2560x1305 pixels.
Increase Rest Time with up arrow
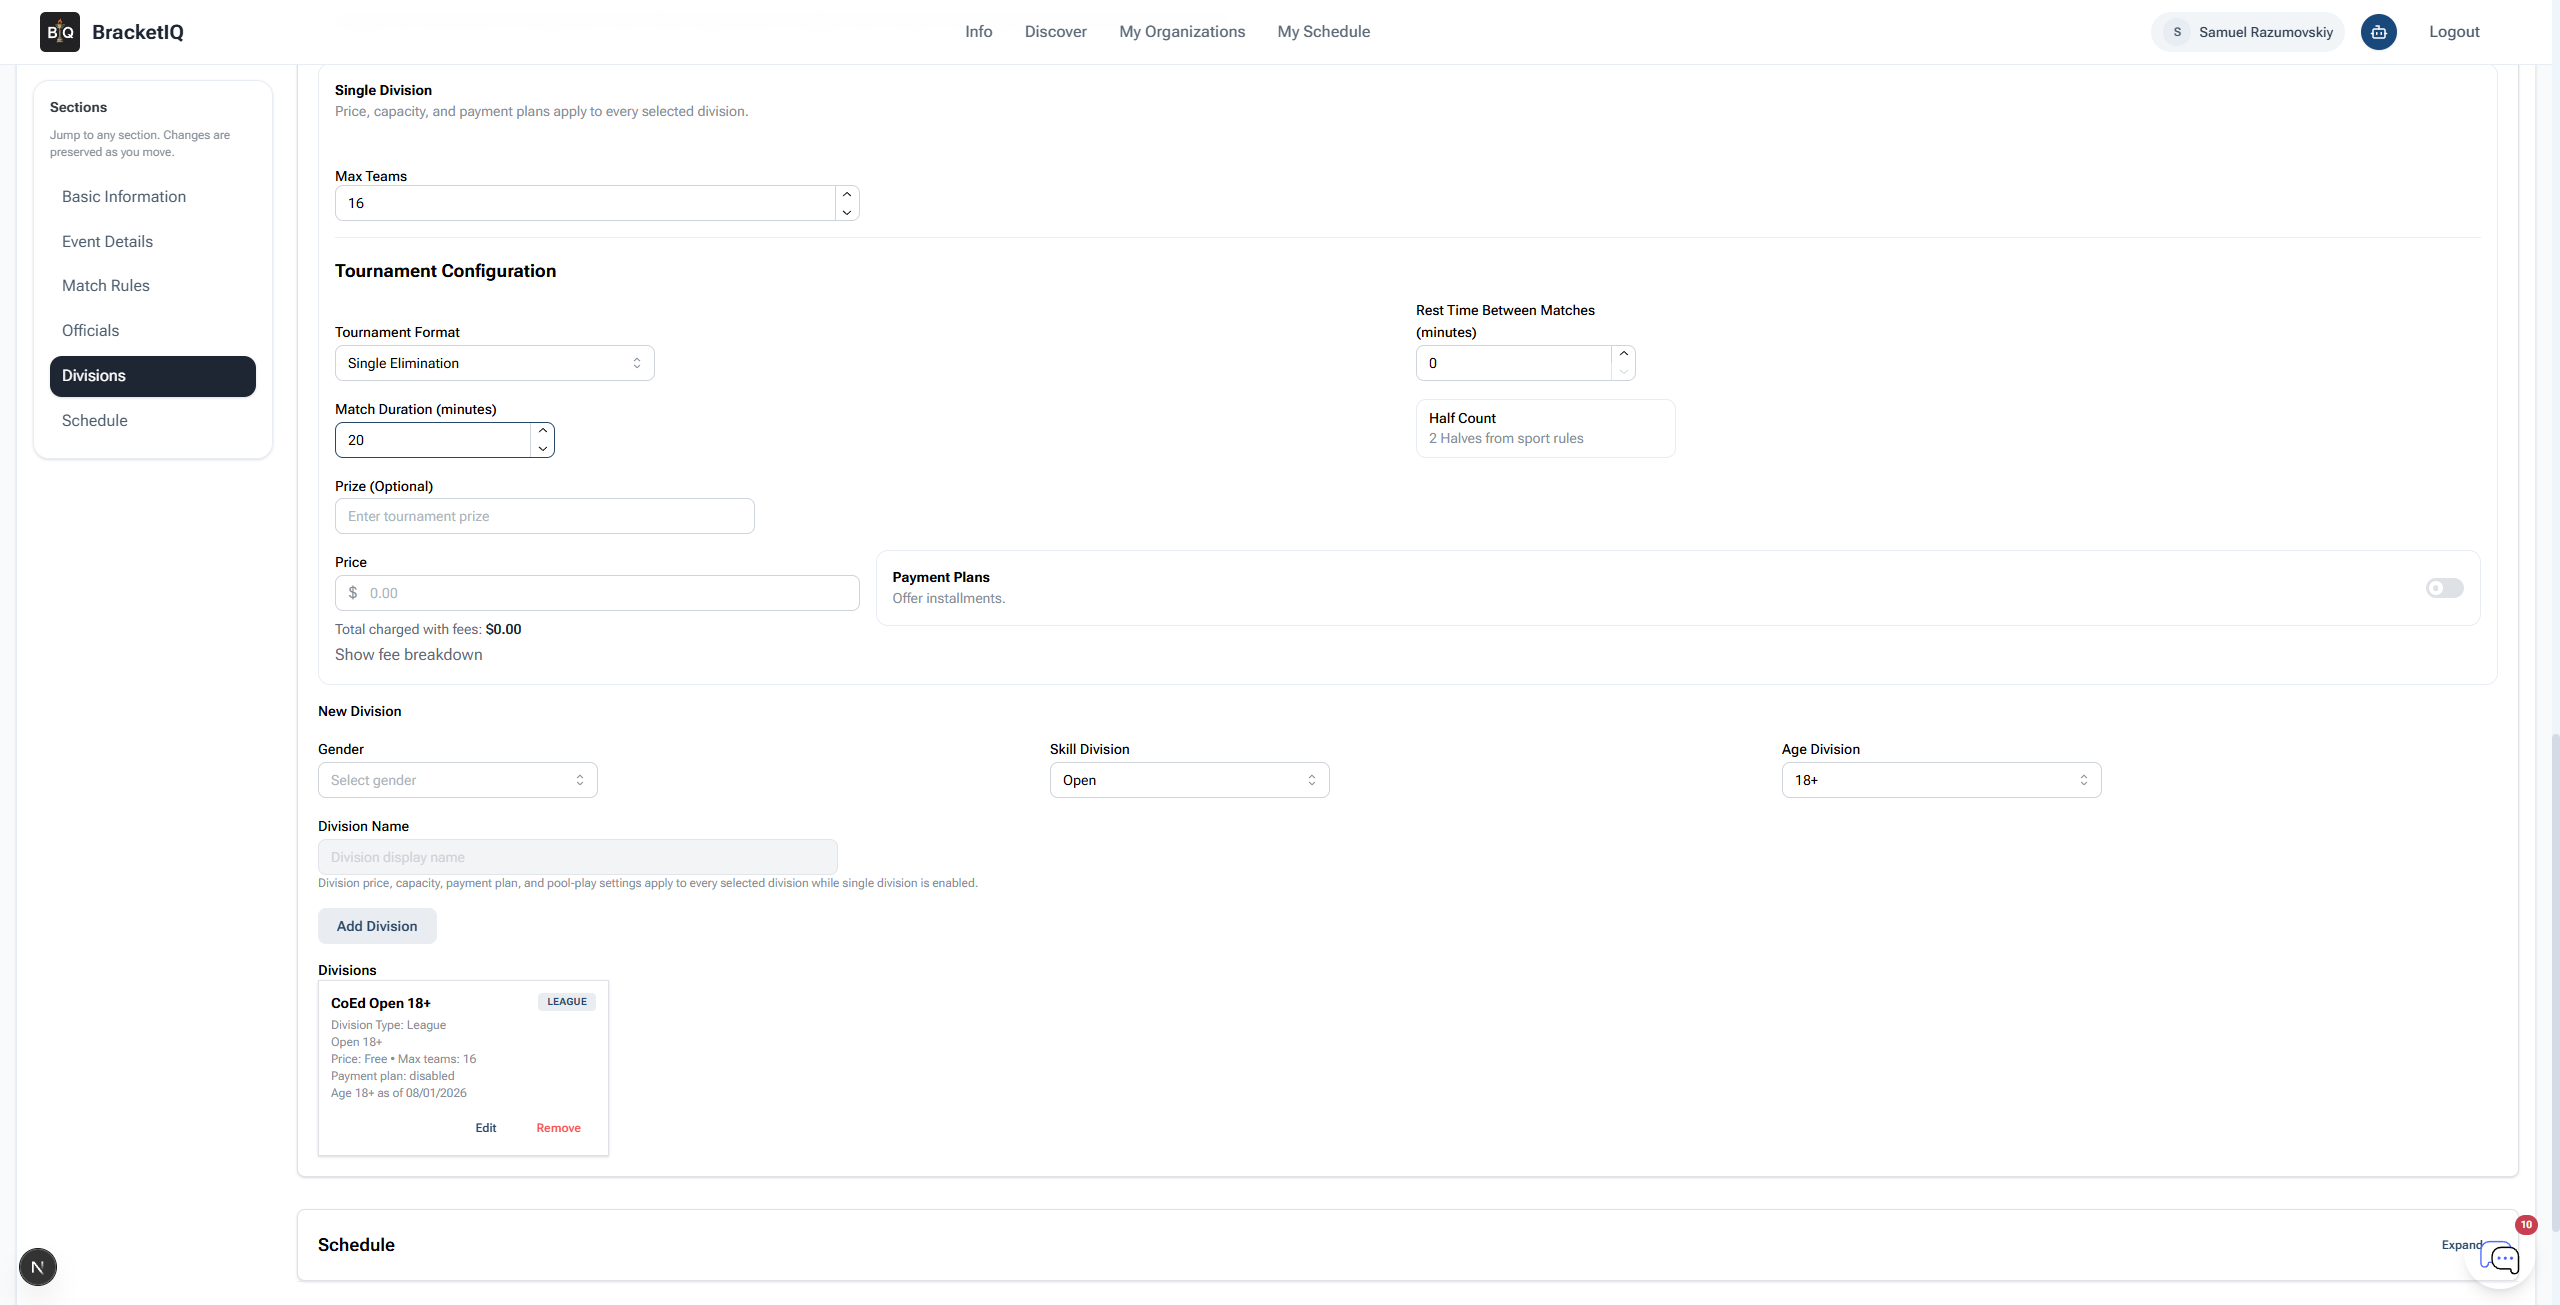(1623, 354)
